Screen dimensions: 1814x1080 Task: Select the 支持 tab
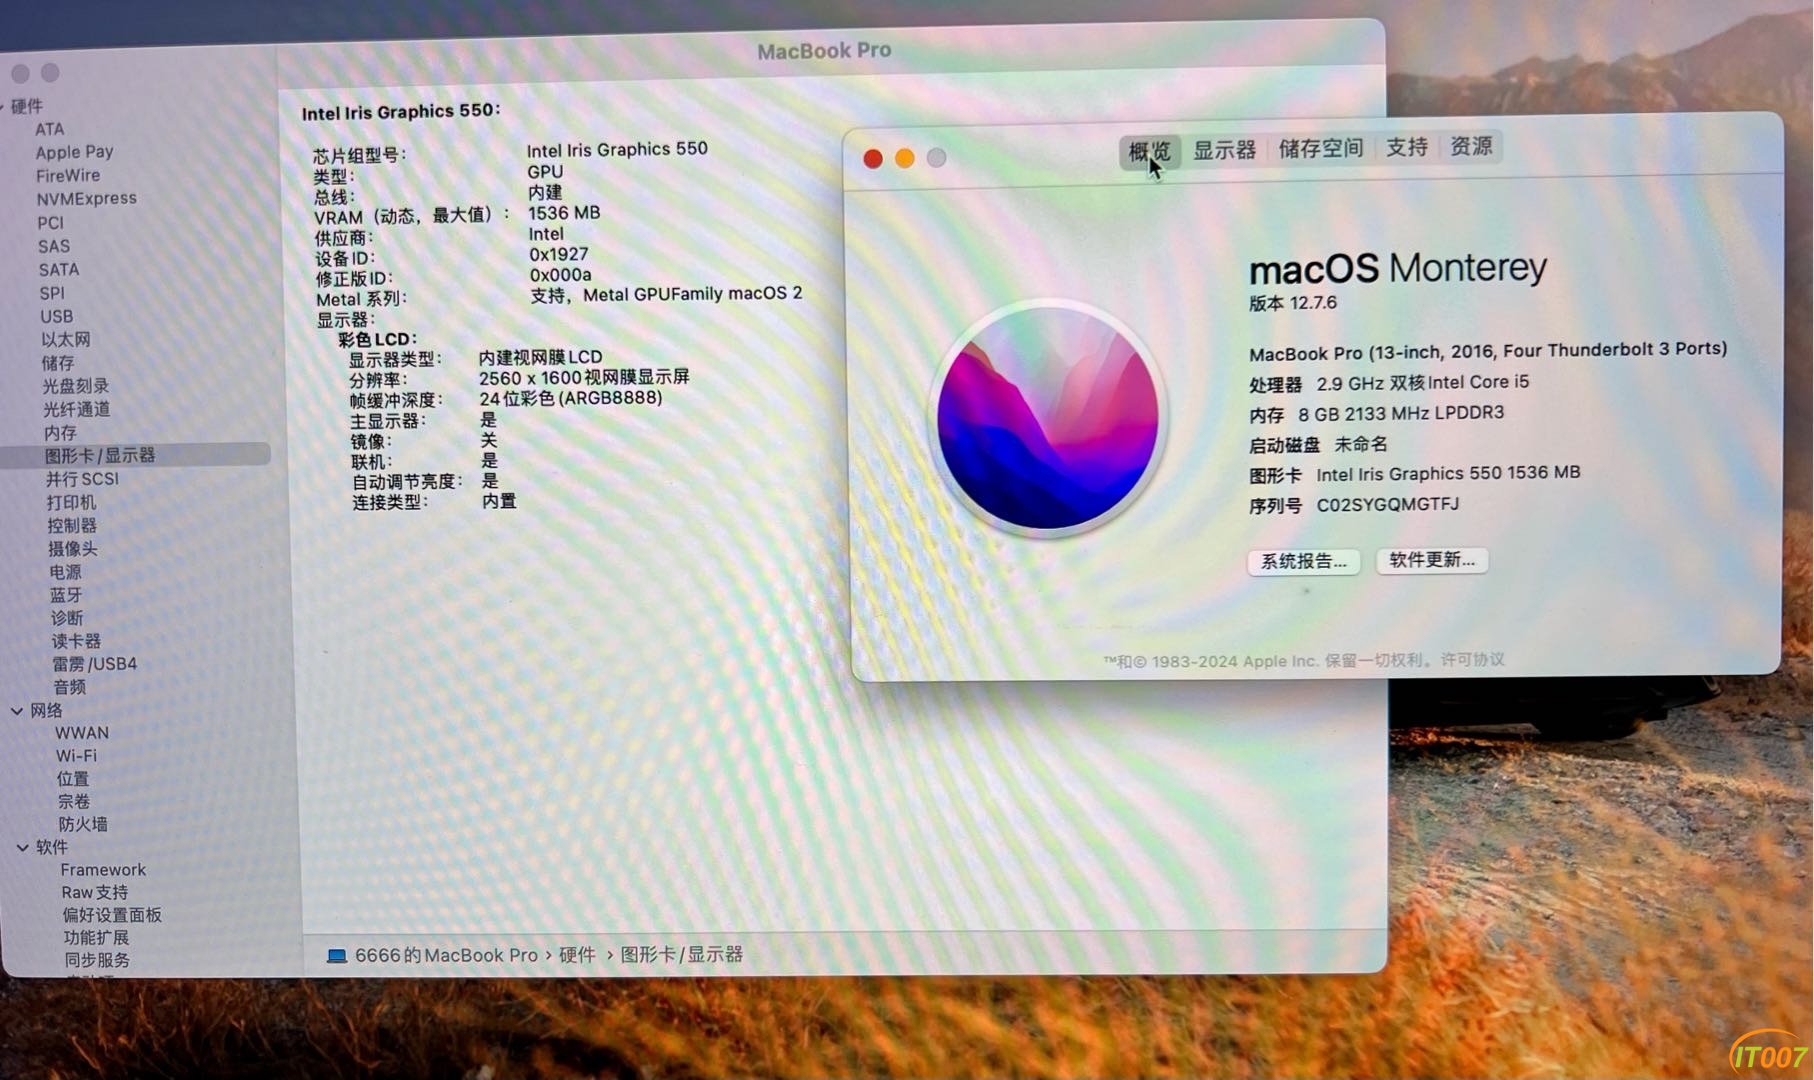[1406, 148]
